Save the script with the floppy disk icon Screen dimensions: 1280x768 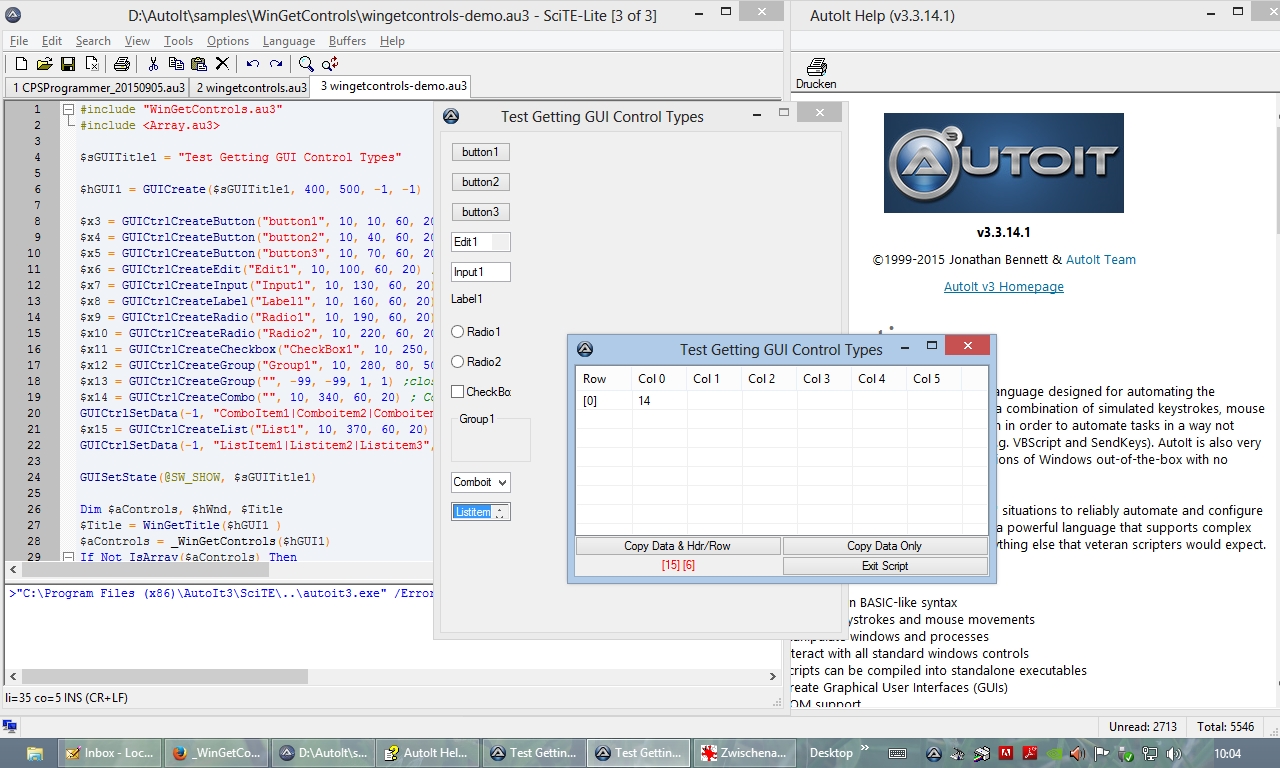click(x=68, y=64)
